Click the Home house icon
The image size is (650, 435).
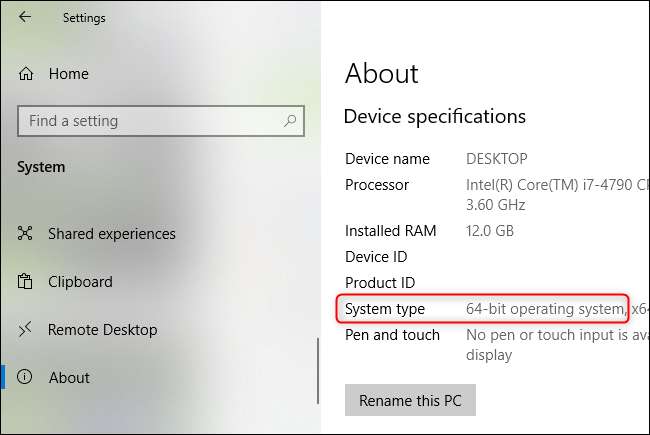(26, 74)
